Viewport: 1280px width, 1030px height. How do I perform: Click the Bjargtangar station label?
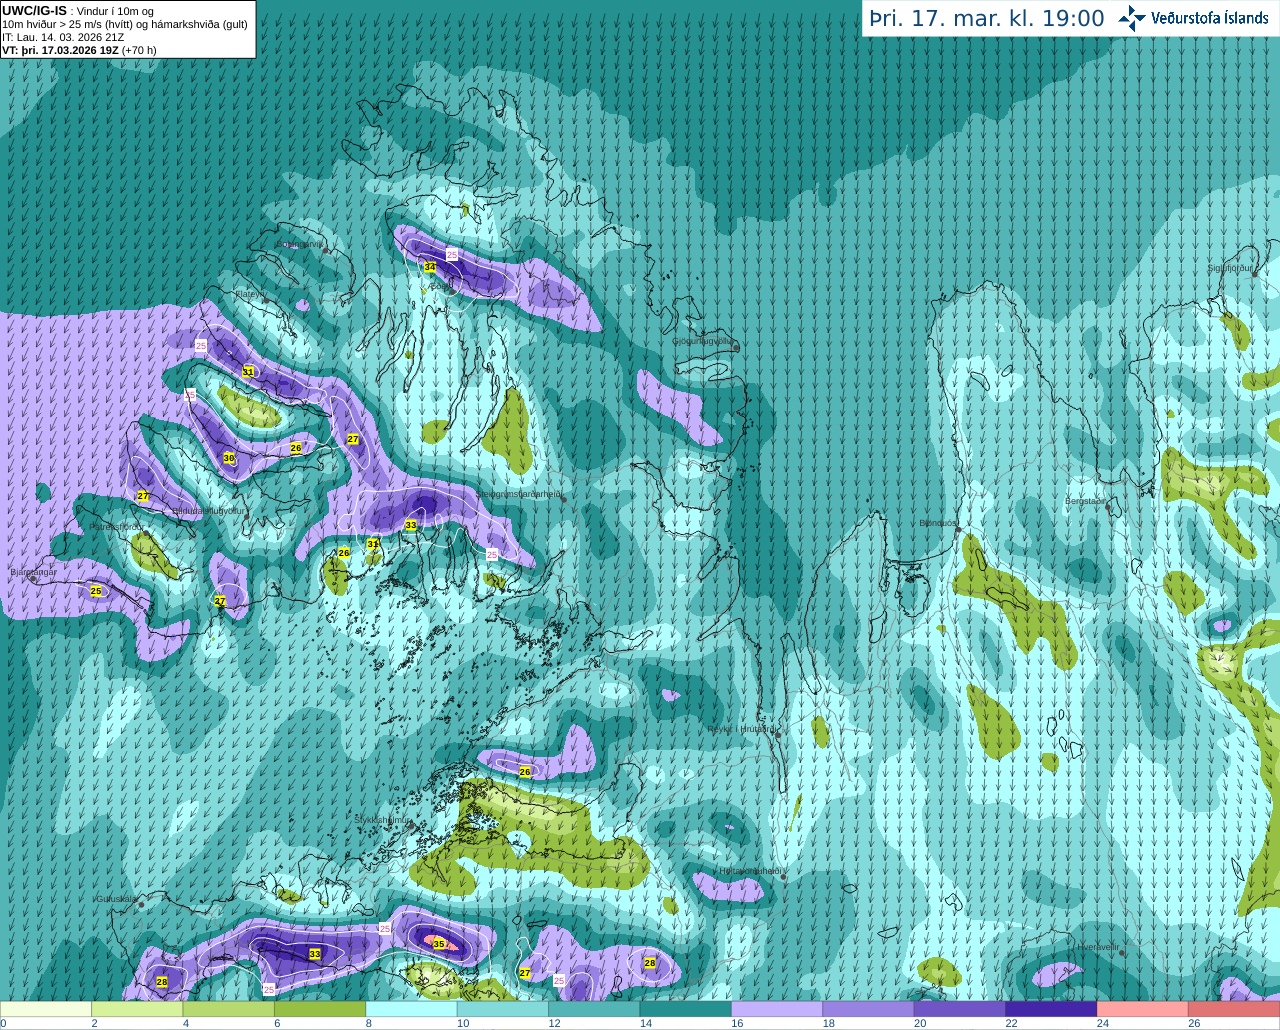click(33, 572)
